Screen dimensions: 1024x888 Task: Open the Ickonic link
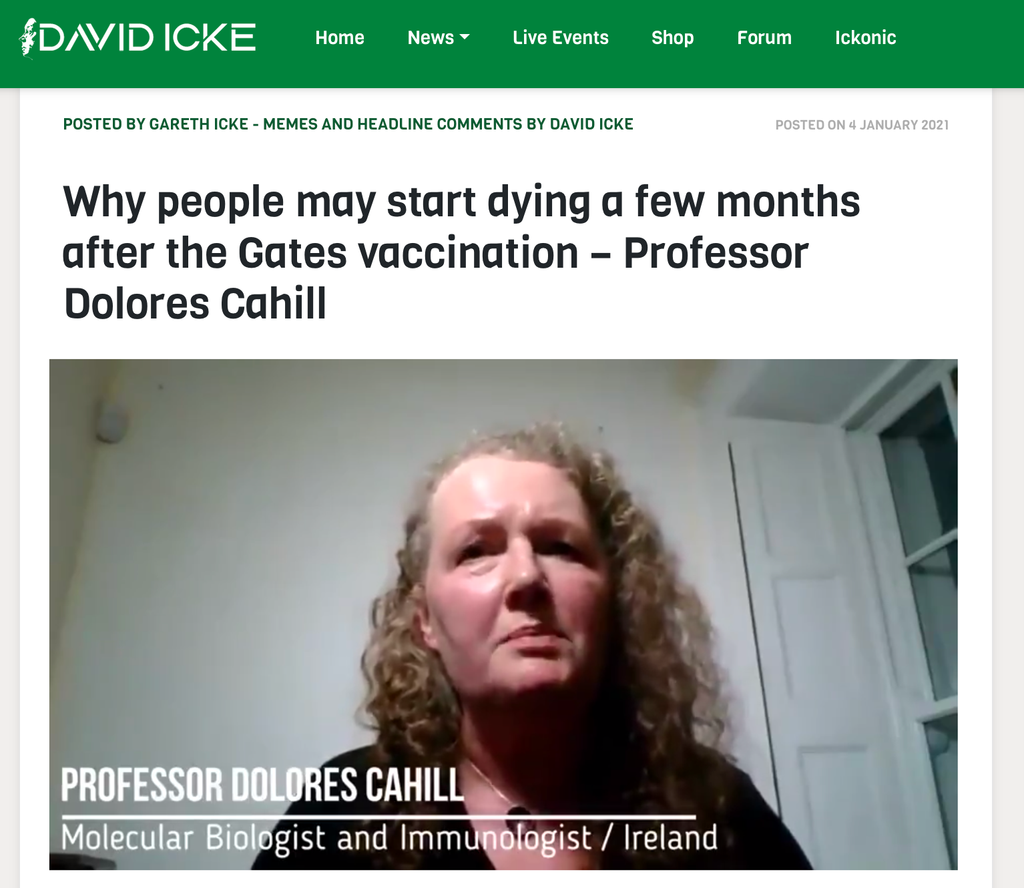[865, 38]
